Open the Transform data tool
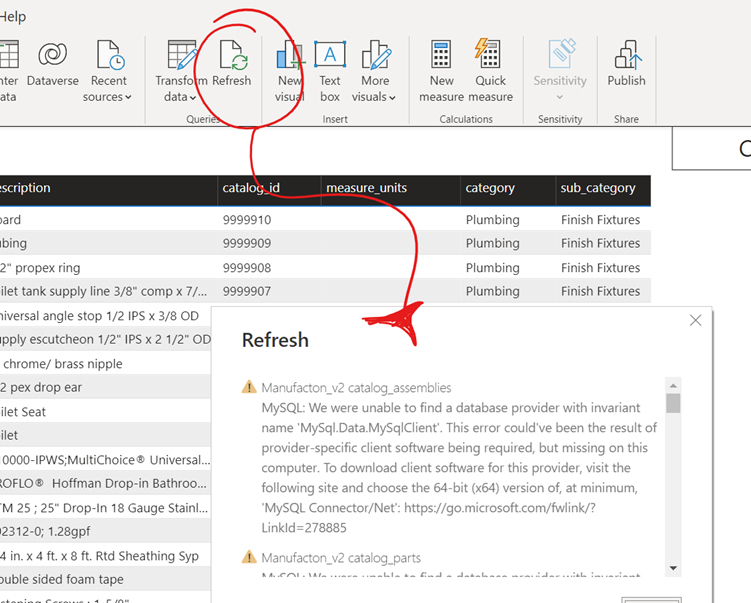 181,70
